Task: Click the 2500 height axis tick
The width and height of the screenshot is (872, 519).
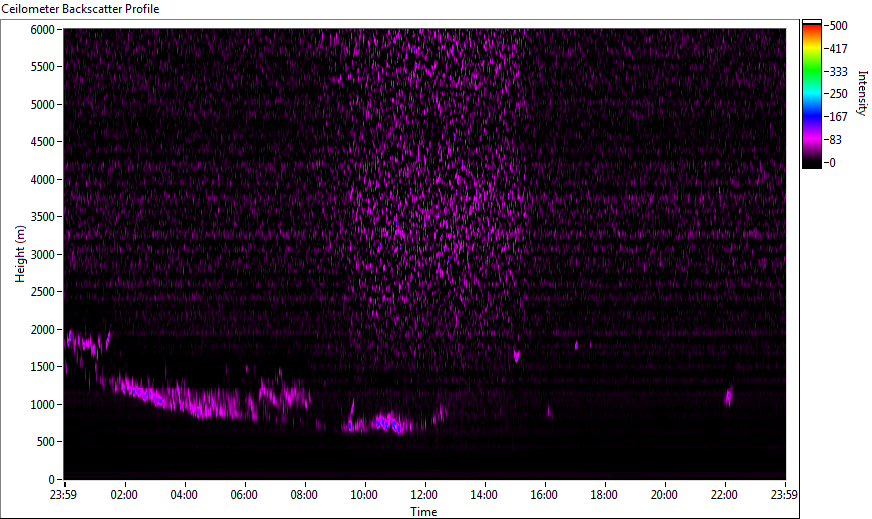Action: 43,292
